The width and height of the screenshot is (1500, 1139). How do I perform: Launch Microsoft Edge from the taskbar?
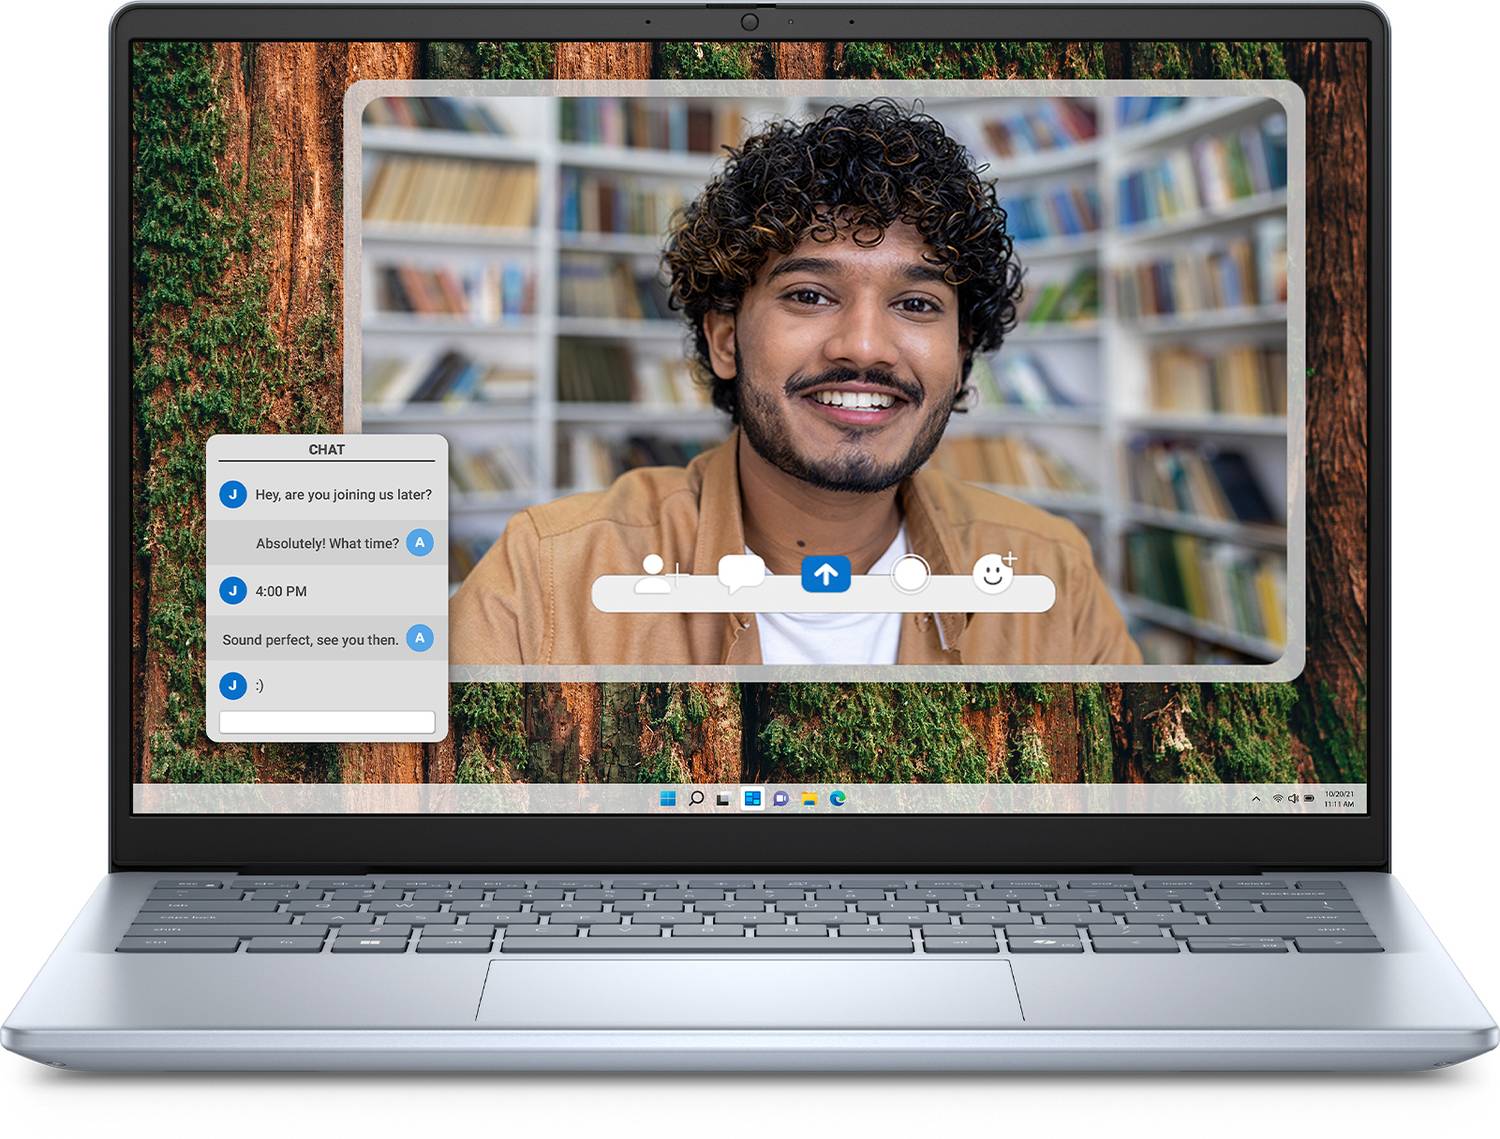click(838, 798)
